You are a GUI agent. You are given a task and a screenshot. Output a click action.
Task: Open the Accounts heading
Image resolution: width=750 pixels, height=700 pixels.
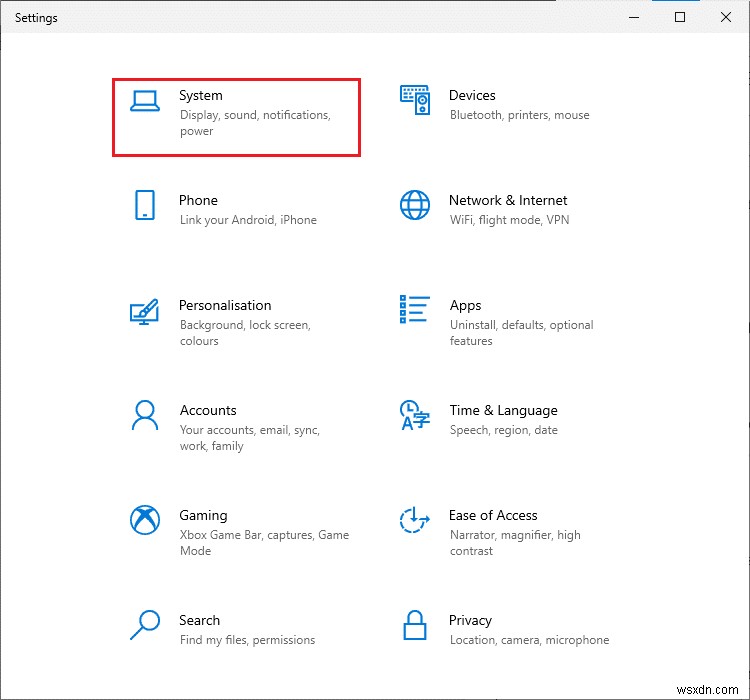coord(208,410)
